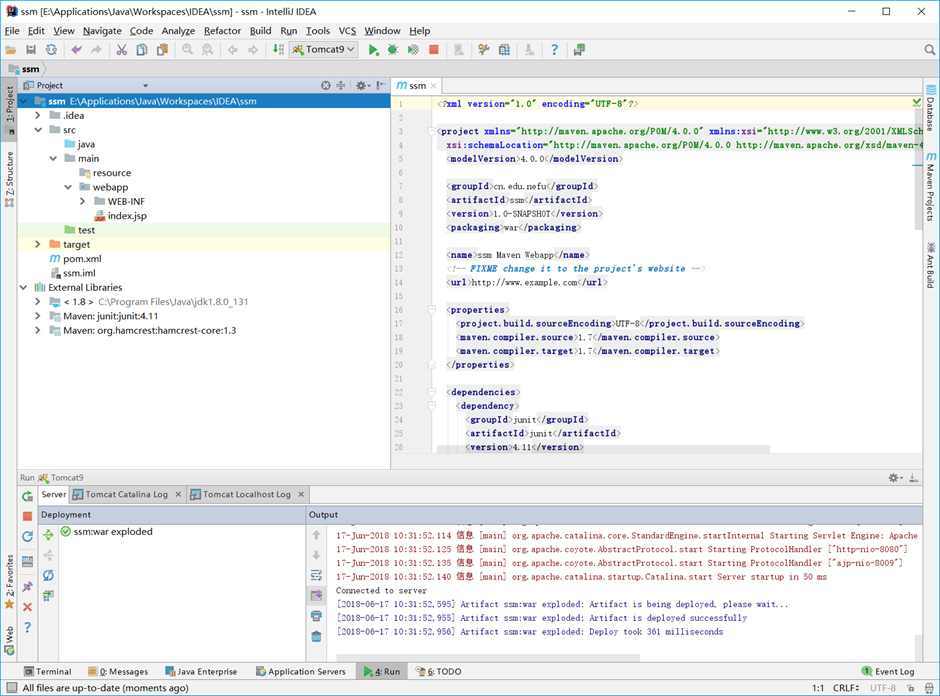Expand the WEB-INF folder
This screenshot has width=940, height=696.
[82, 201]
